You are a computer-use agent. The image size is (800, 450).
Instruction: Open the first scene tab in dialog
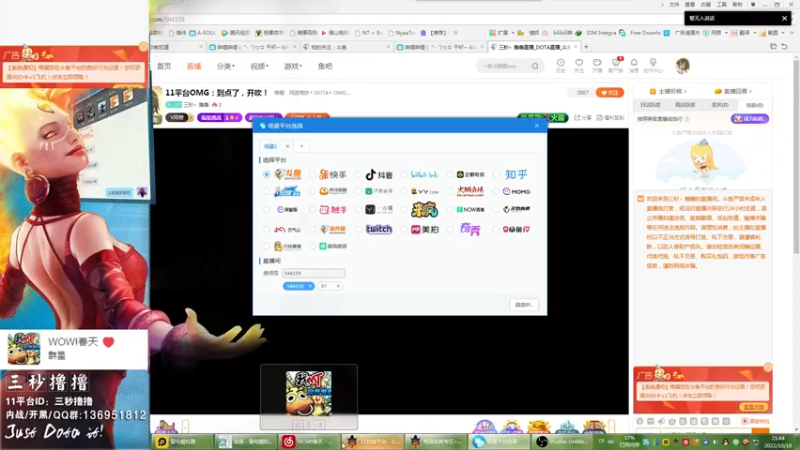270,146
